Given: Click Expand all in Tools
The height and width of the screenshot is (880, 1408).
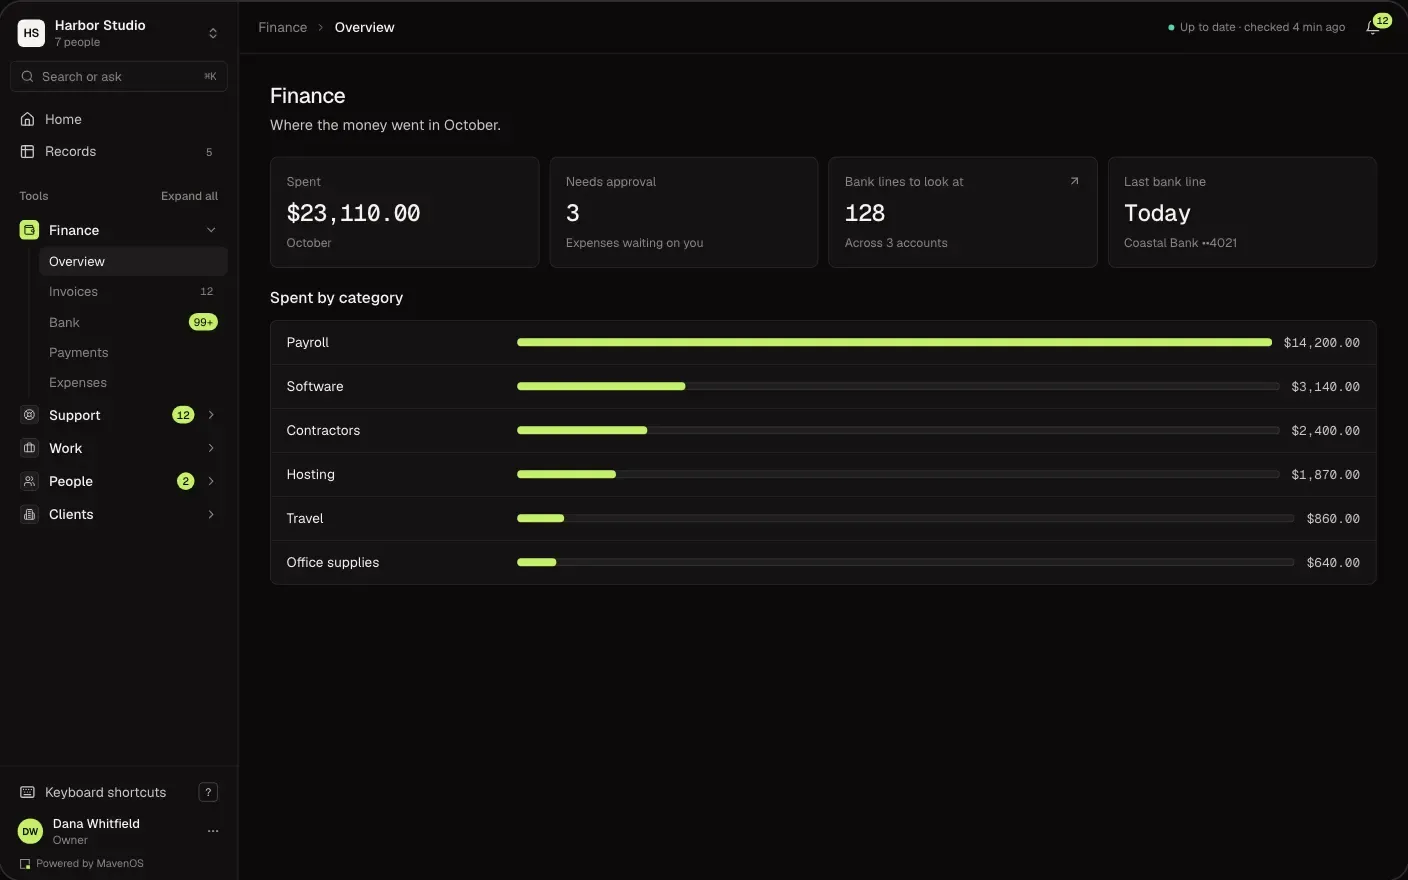Looking at the screenshot, I should point(189,196).
